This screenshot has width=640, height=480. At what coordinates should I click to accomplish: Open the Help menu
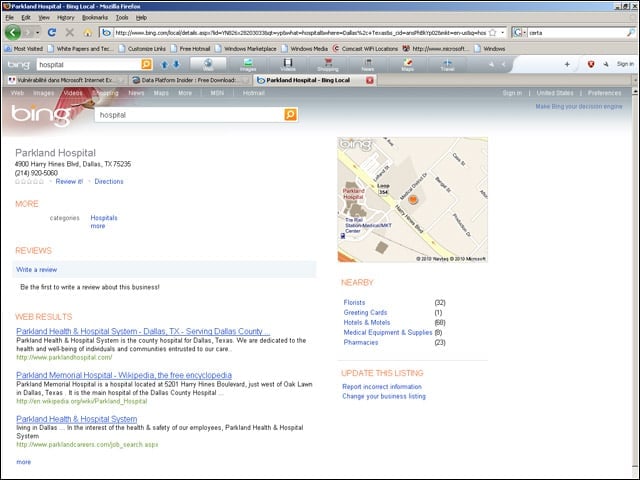(x=141, y=18)
